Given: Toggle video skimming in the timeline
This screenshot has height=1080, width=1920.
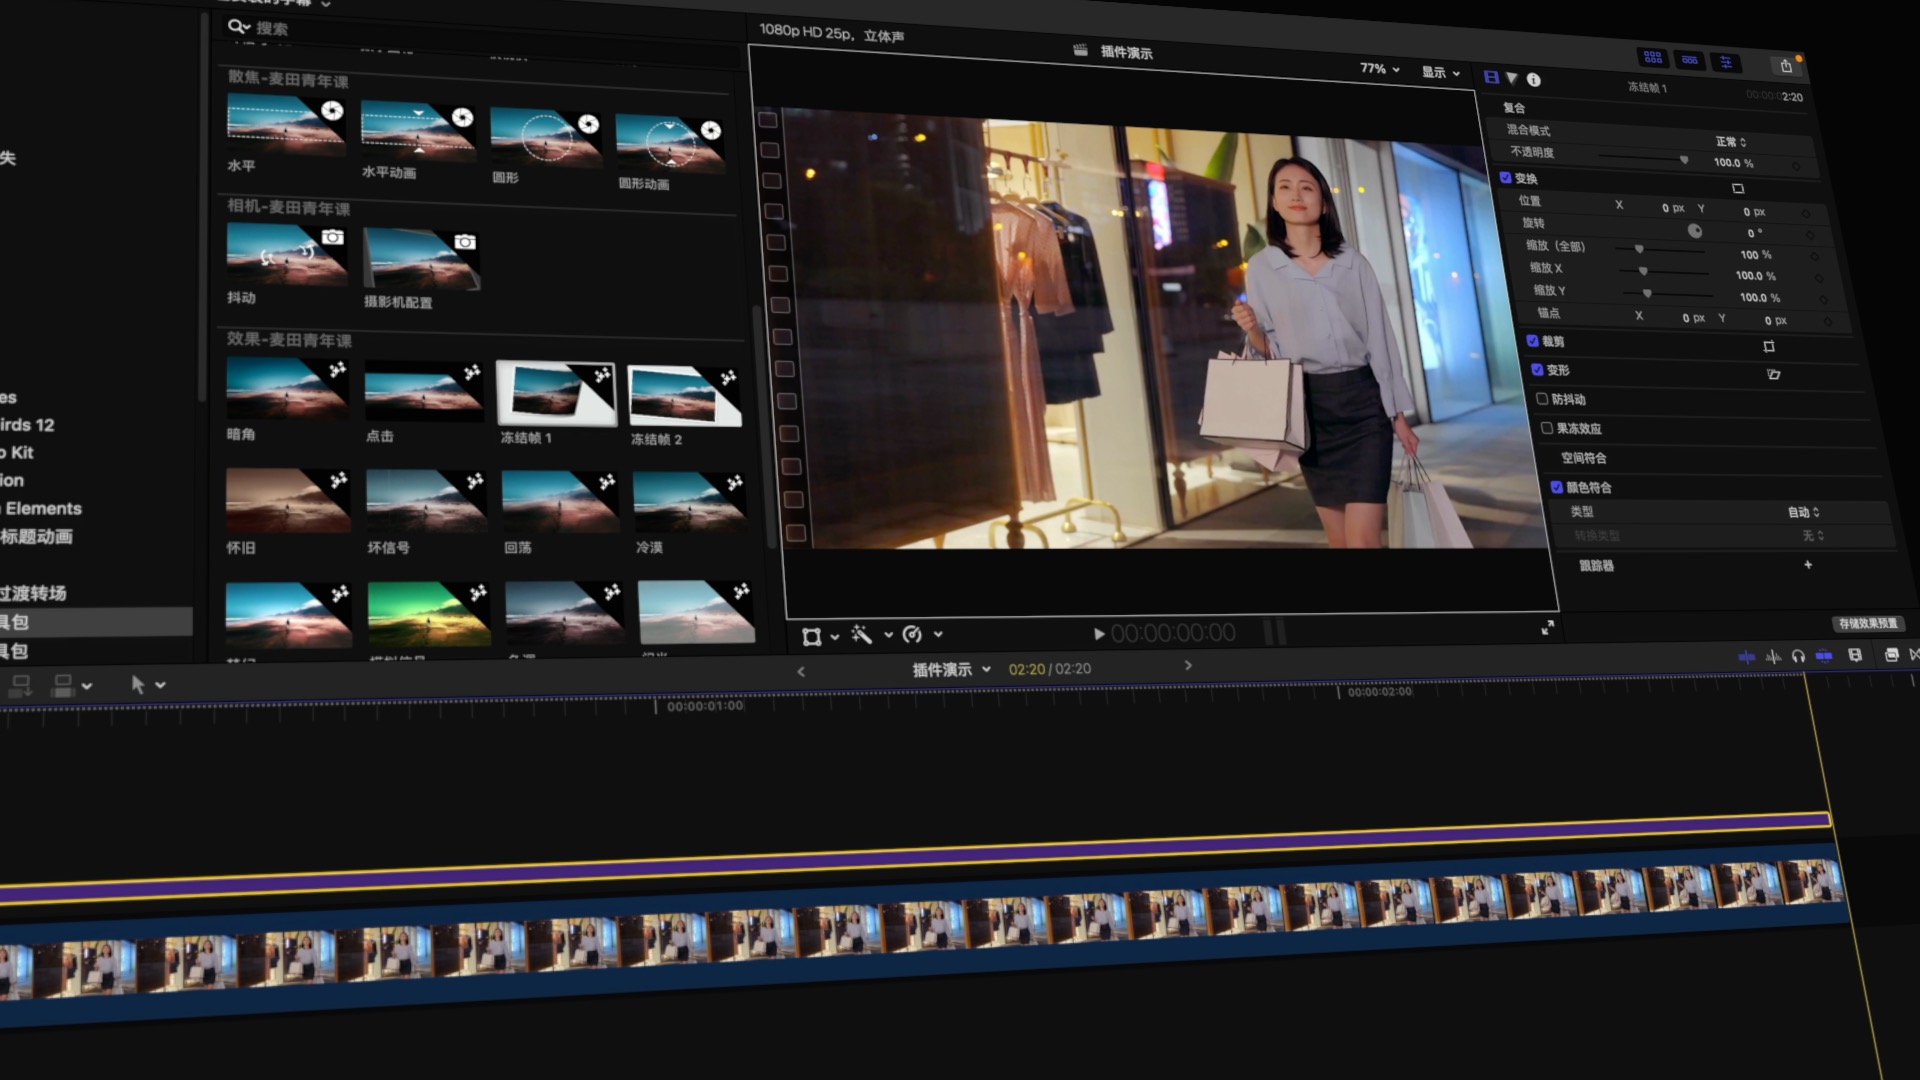Looking at the screenshot, I should 1747,656.
